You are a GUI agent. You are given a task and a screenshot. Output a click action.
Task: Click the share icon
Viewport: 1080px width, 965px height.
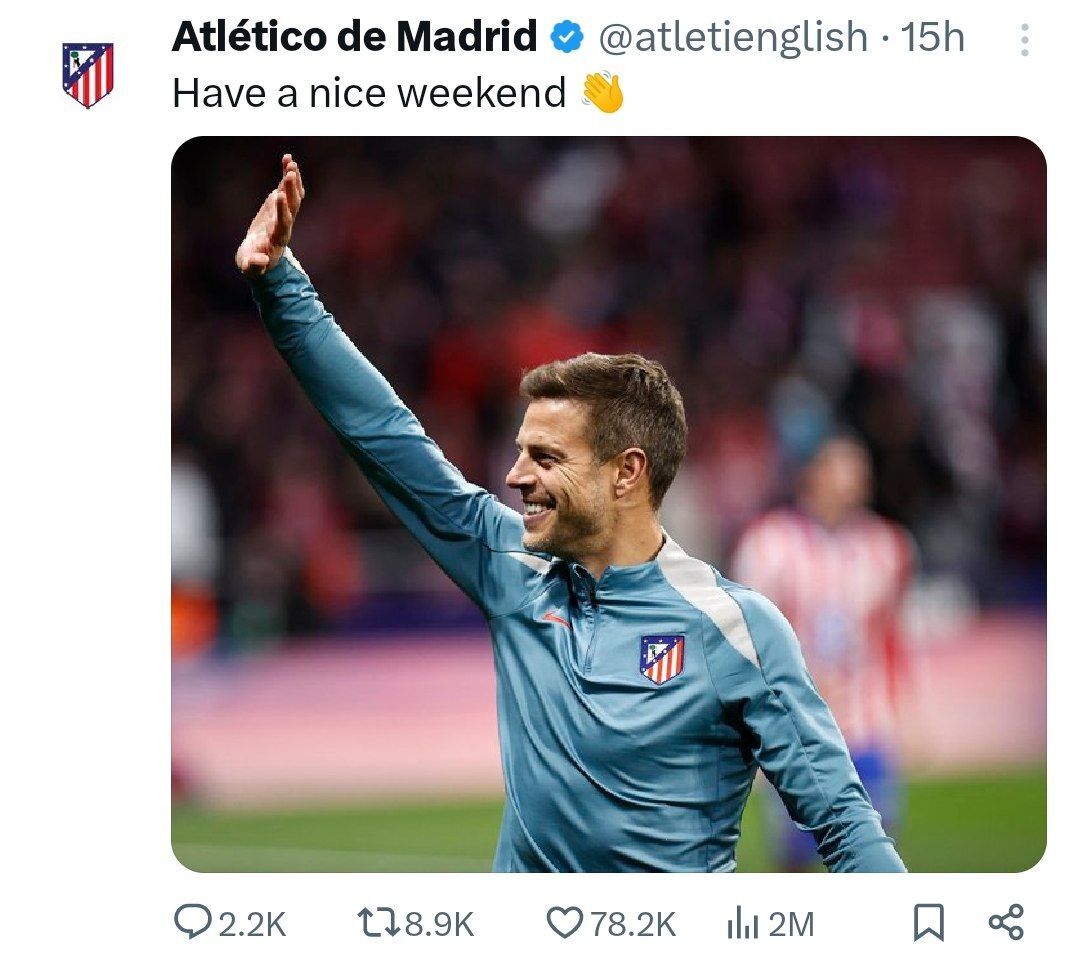coord(1005,922)
